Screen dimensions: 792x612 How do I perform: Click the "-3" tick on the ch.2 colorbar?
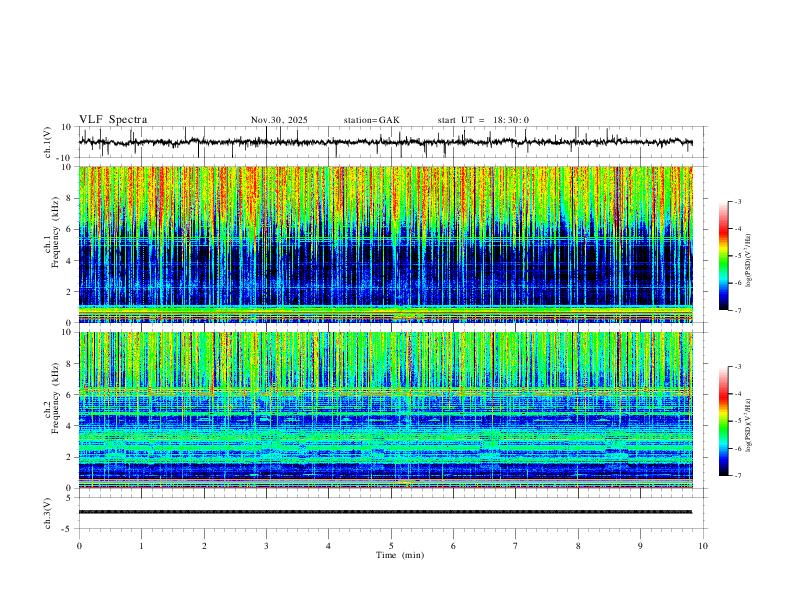[737, 367]
